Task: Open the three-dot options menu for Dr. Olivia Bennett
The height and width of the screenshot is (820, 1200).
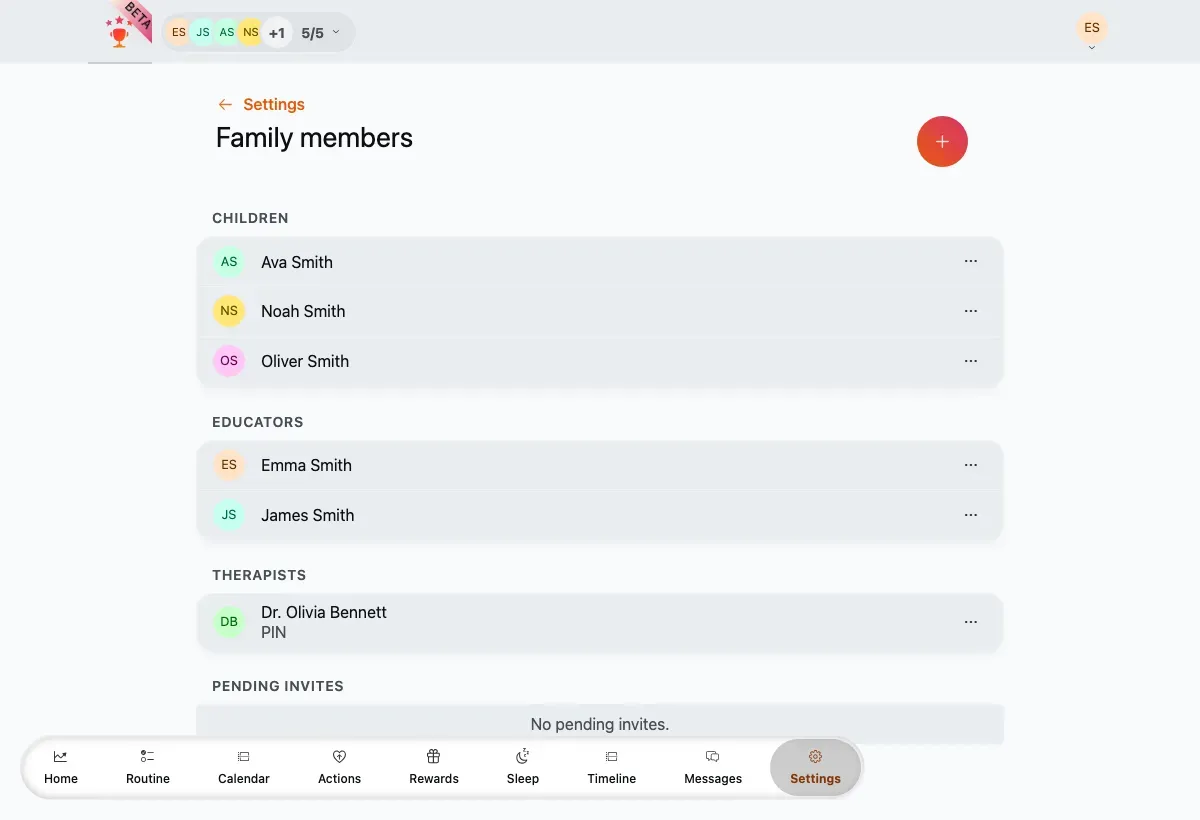Action: 971,622
